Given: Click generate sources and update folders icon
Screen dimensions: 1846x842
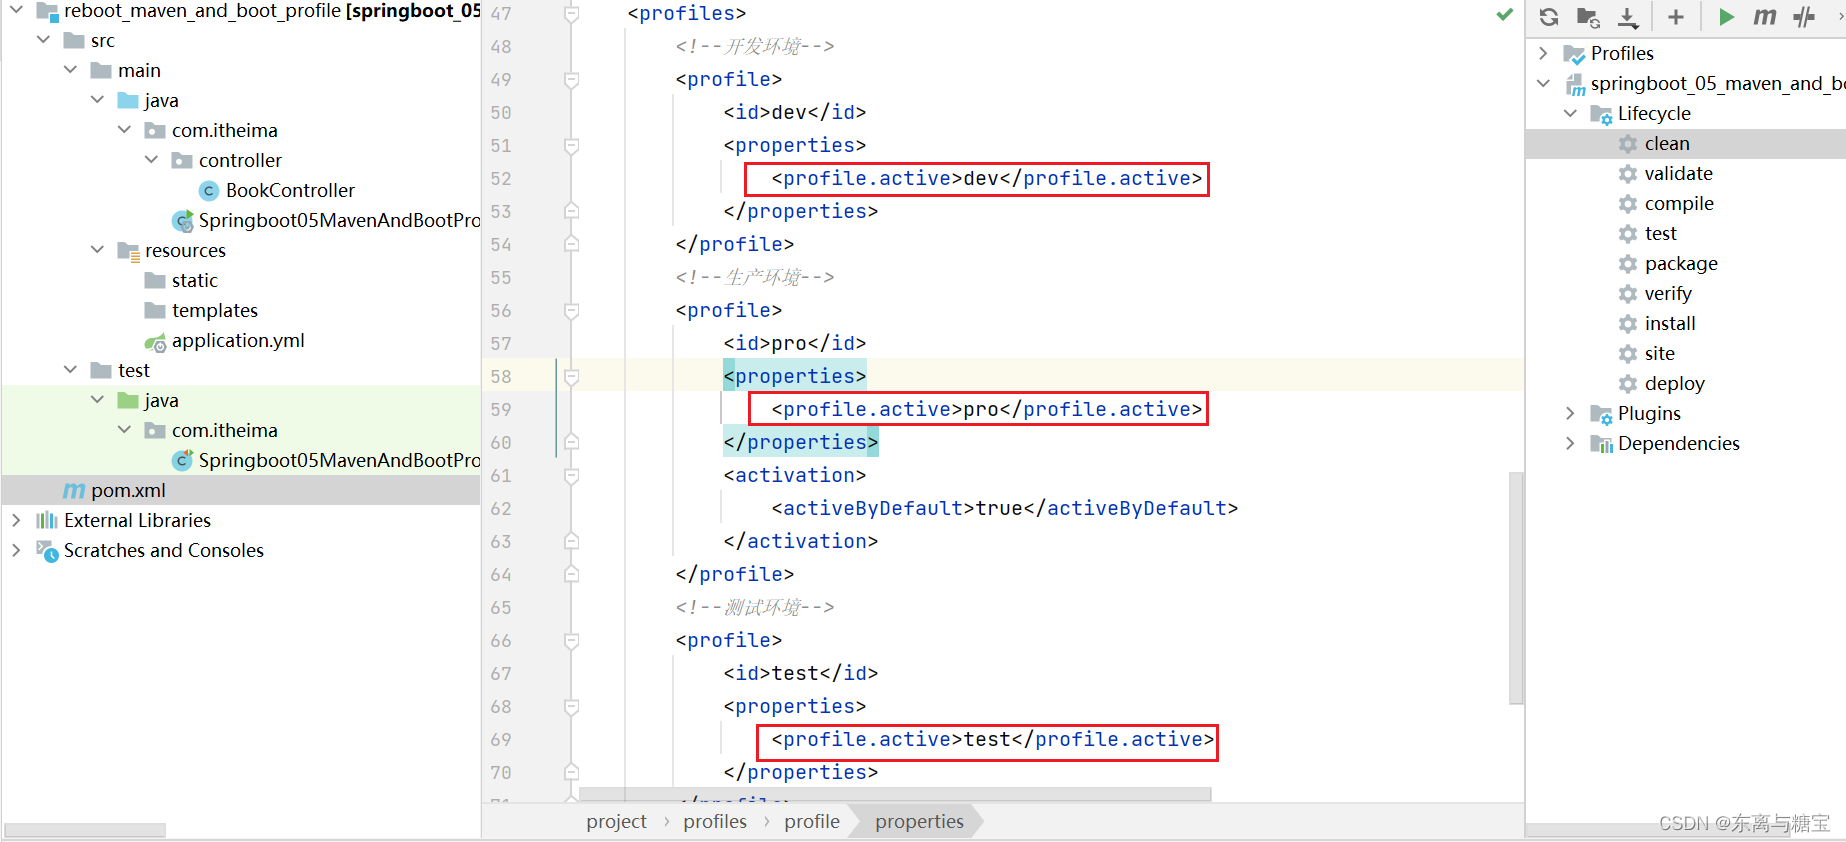Looking at the screenshot, I should coord(1588,17).
